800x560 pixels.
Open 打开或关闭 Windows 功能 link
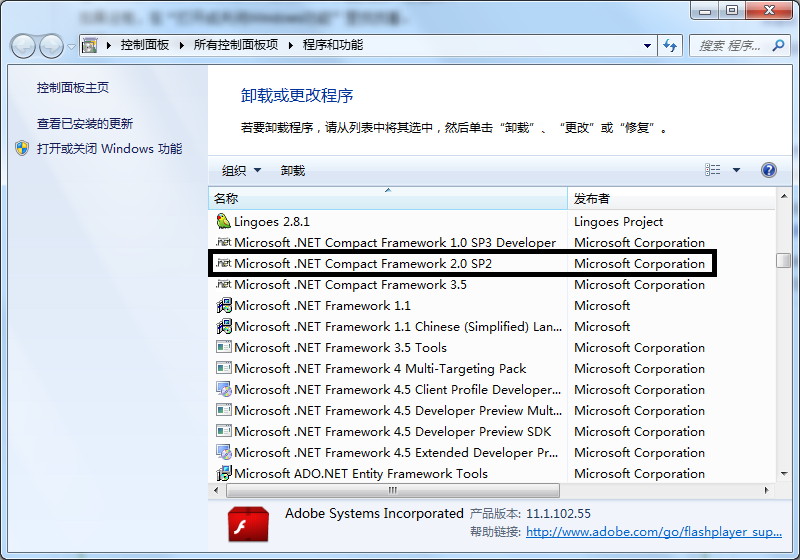(x=109, y=148)
